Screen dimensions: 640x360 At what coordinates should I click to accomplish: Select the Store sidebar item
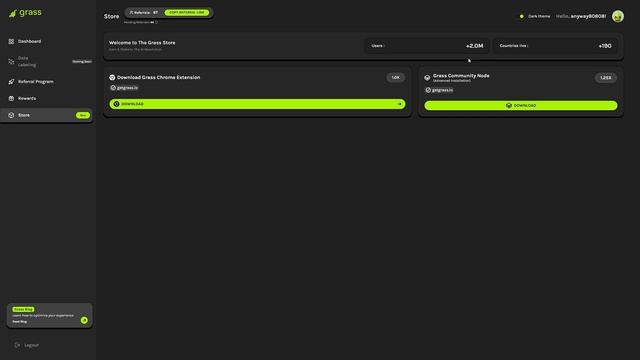(48, 115)
